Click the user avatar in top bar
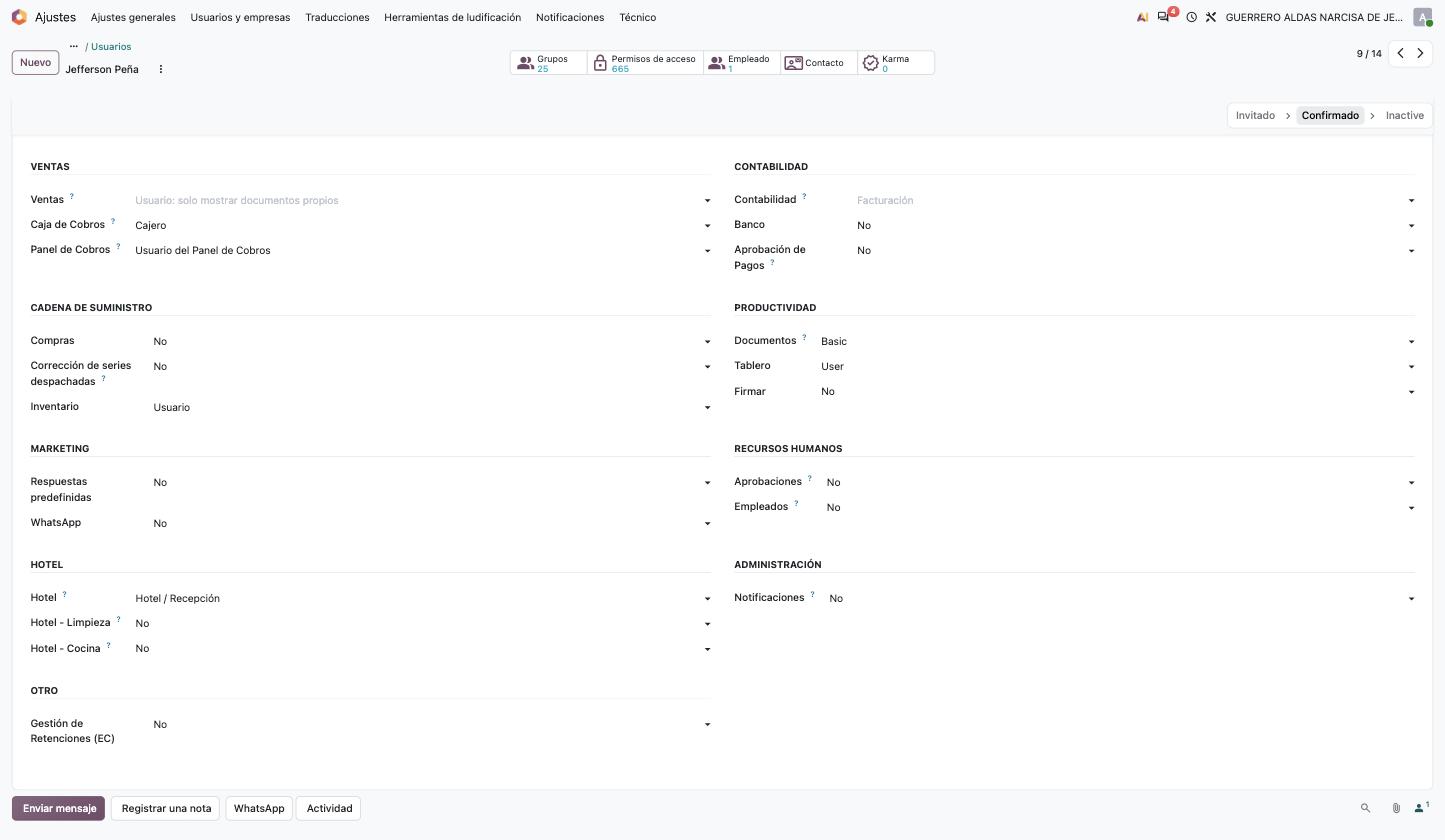Screen dimensions: 1445x840 (1423, 17)
